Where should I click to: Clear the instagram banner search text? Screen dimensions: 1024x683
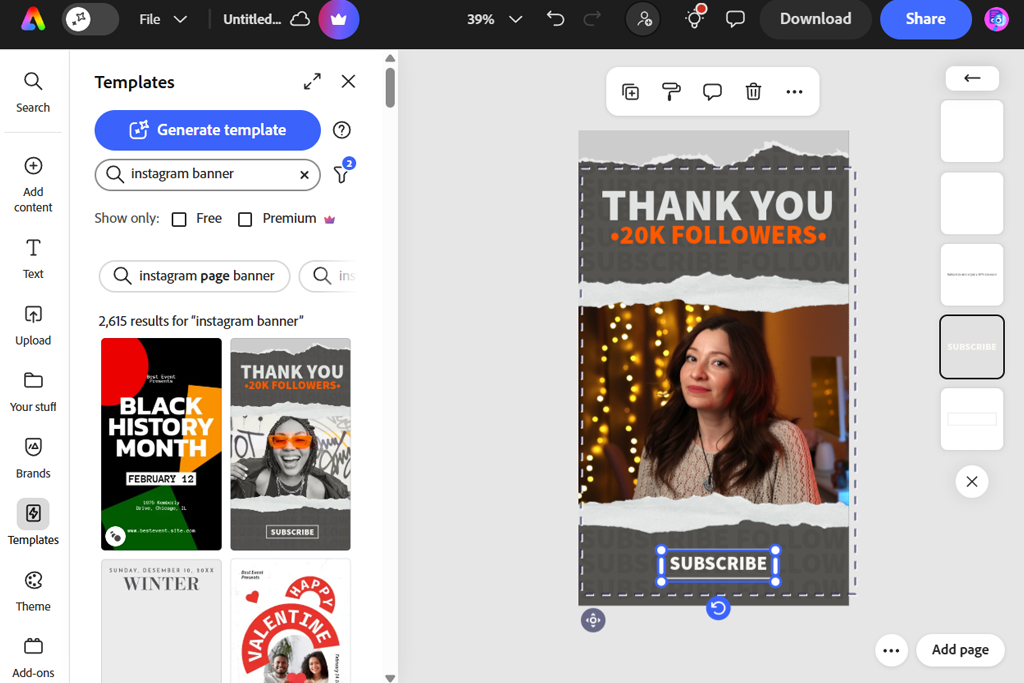click(x=304, y=174)
